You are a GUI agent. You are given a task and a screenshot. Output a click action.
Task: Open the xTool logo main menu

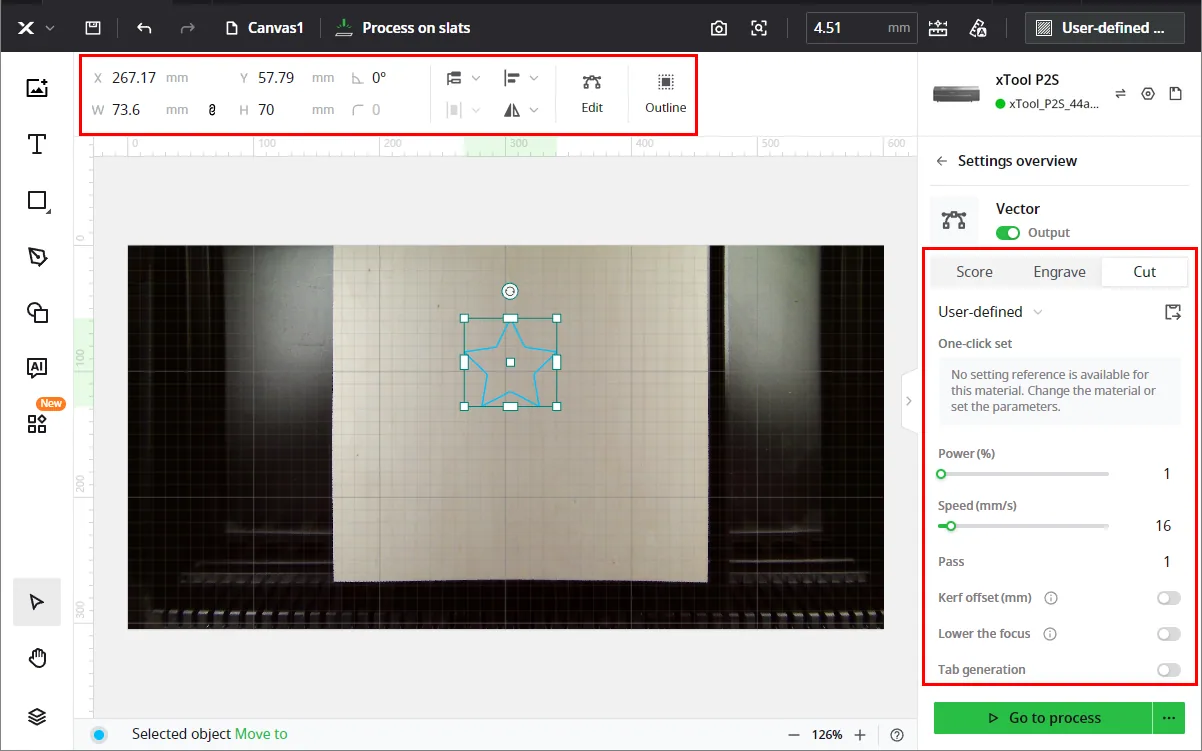pyautogui.click(x=26, y=28)
